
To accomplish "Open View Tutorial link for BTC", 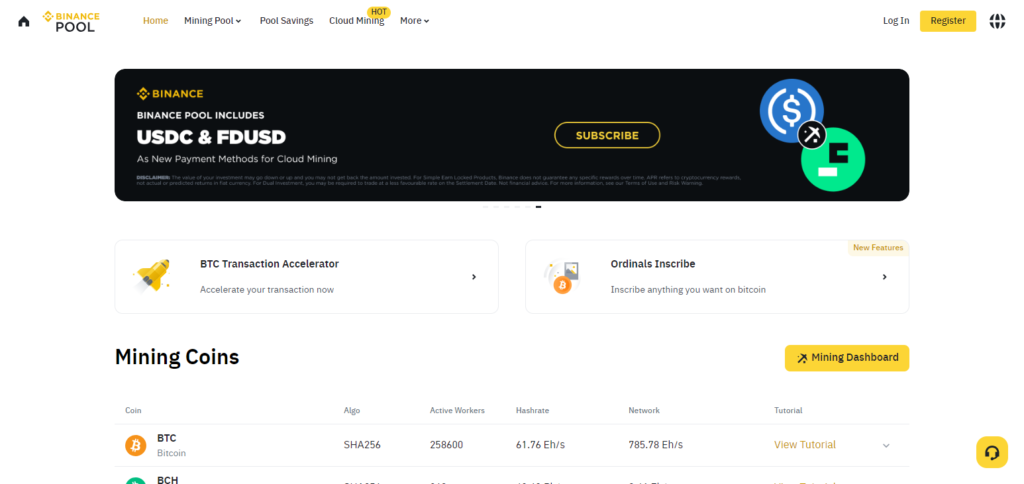I will (805, 445).
